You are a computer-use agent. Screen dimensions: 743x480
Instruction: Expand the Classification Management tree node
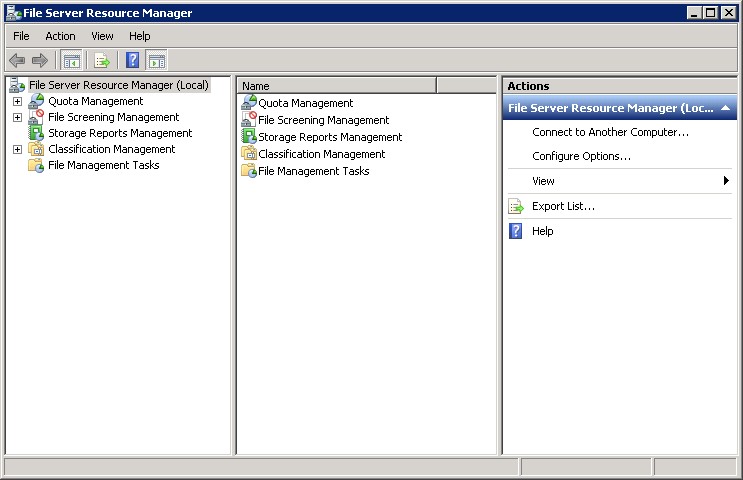17,149
